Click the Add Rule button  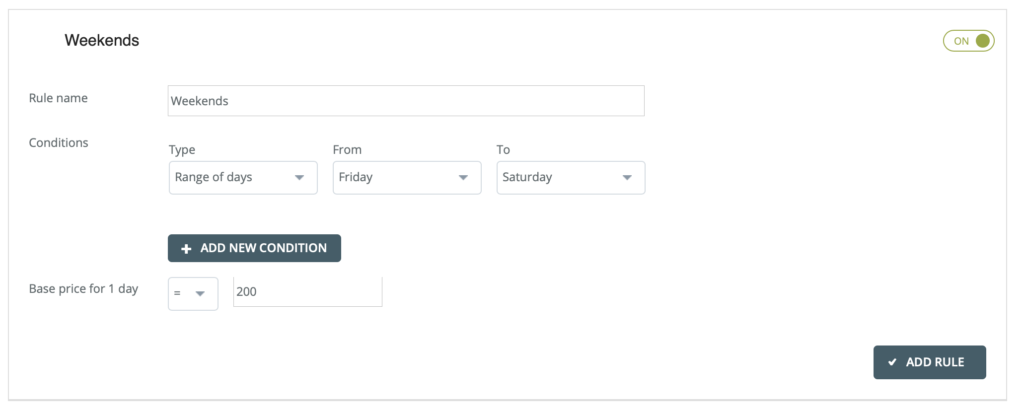[x=929, y=362]
